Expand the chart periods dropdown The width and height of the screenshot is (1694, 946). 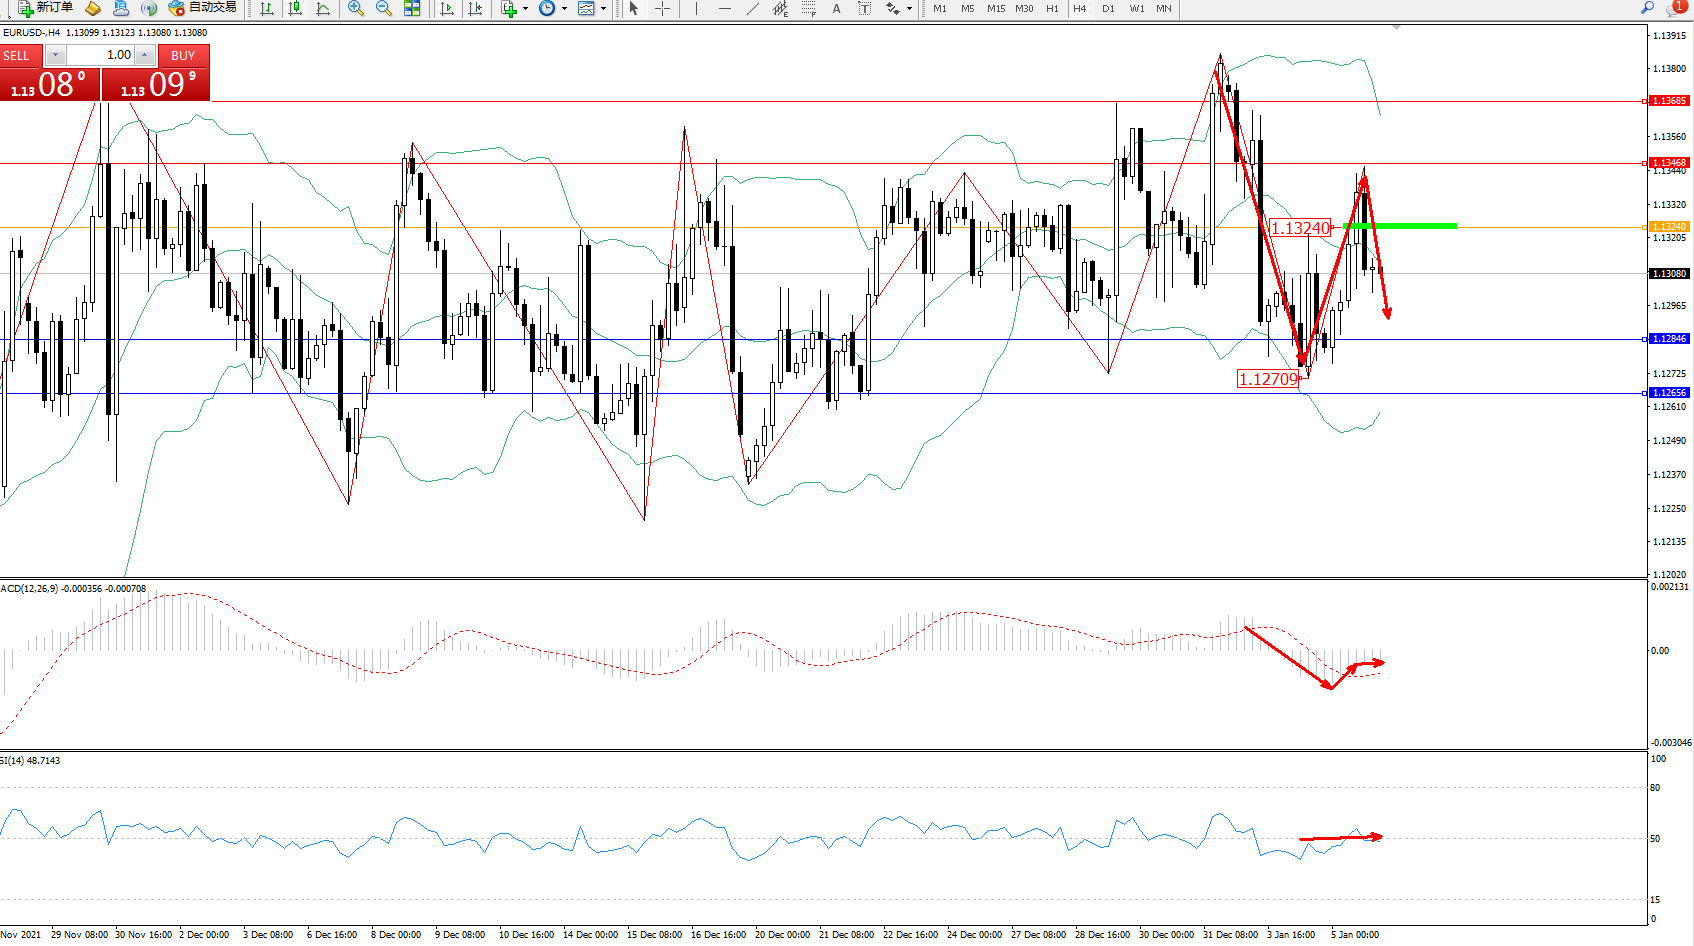564,9
